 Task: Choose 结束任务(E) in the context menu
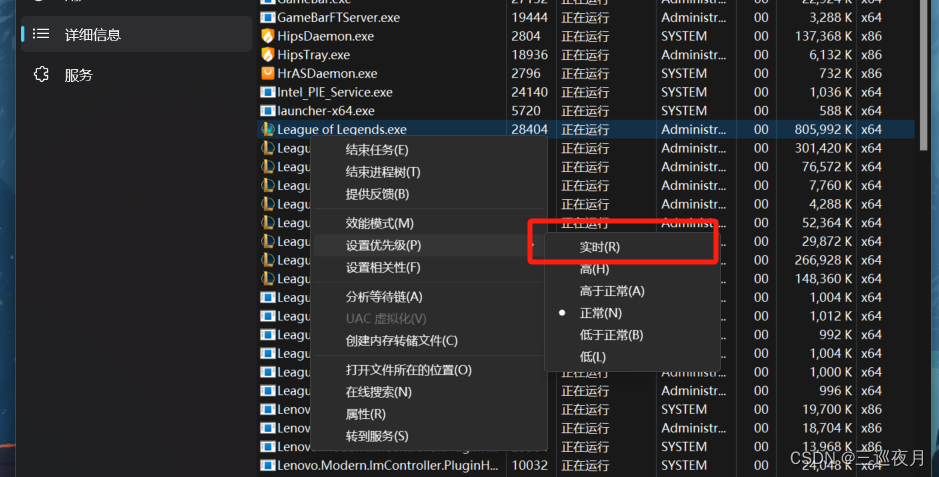tap(430, 150)
